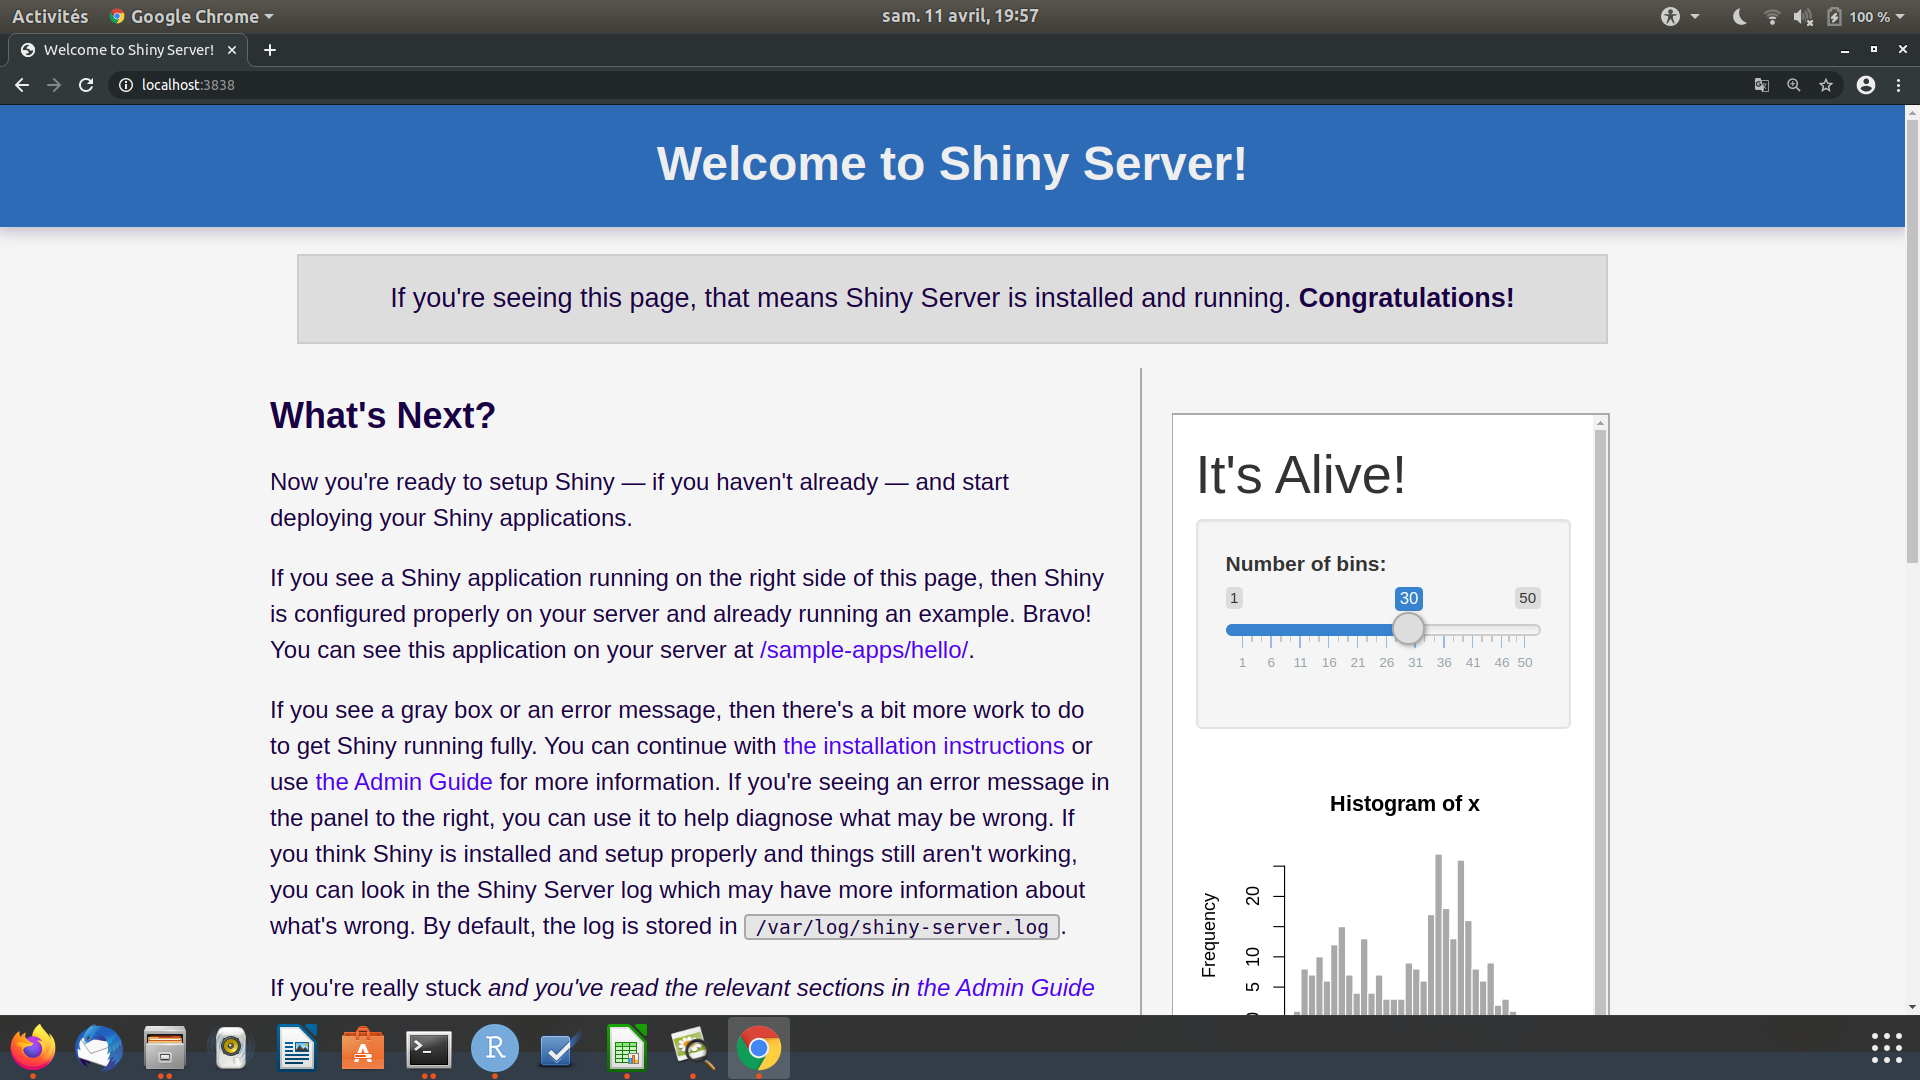Launch LibreOffice Calc from the dock

coord(627,1048)
